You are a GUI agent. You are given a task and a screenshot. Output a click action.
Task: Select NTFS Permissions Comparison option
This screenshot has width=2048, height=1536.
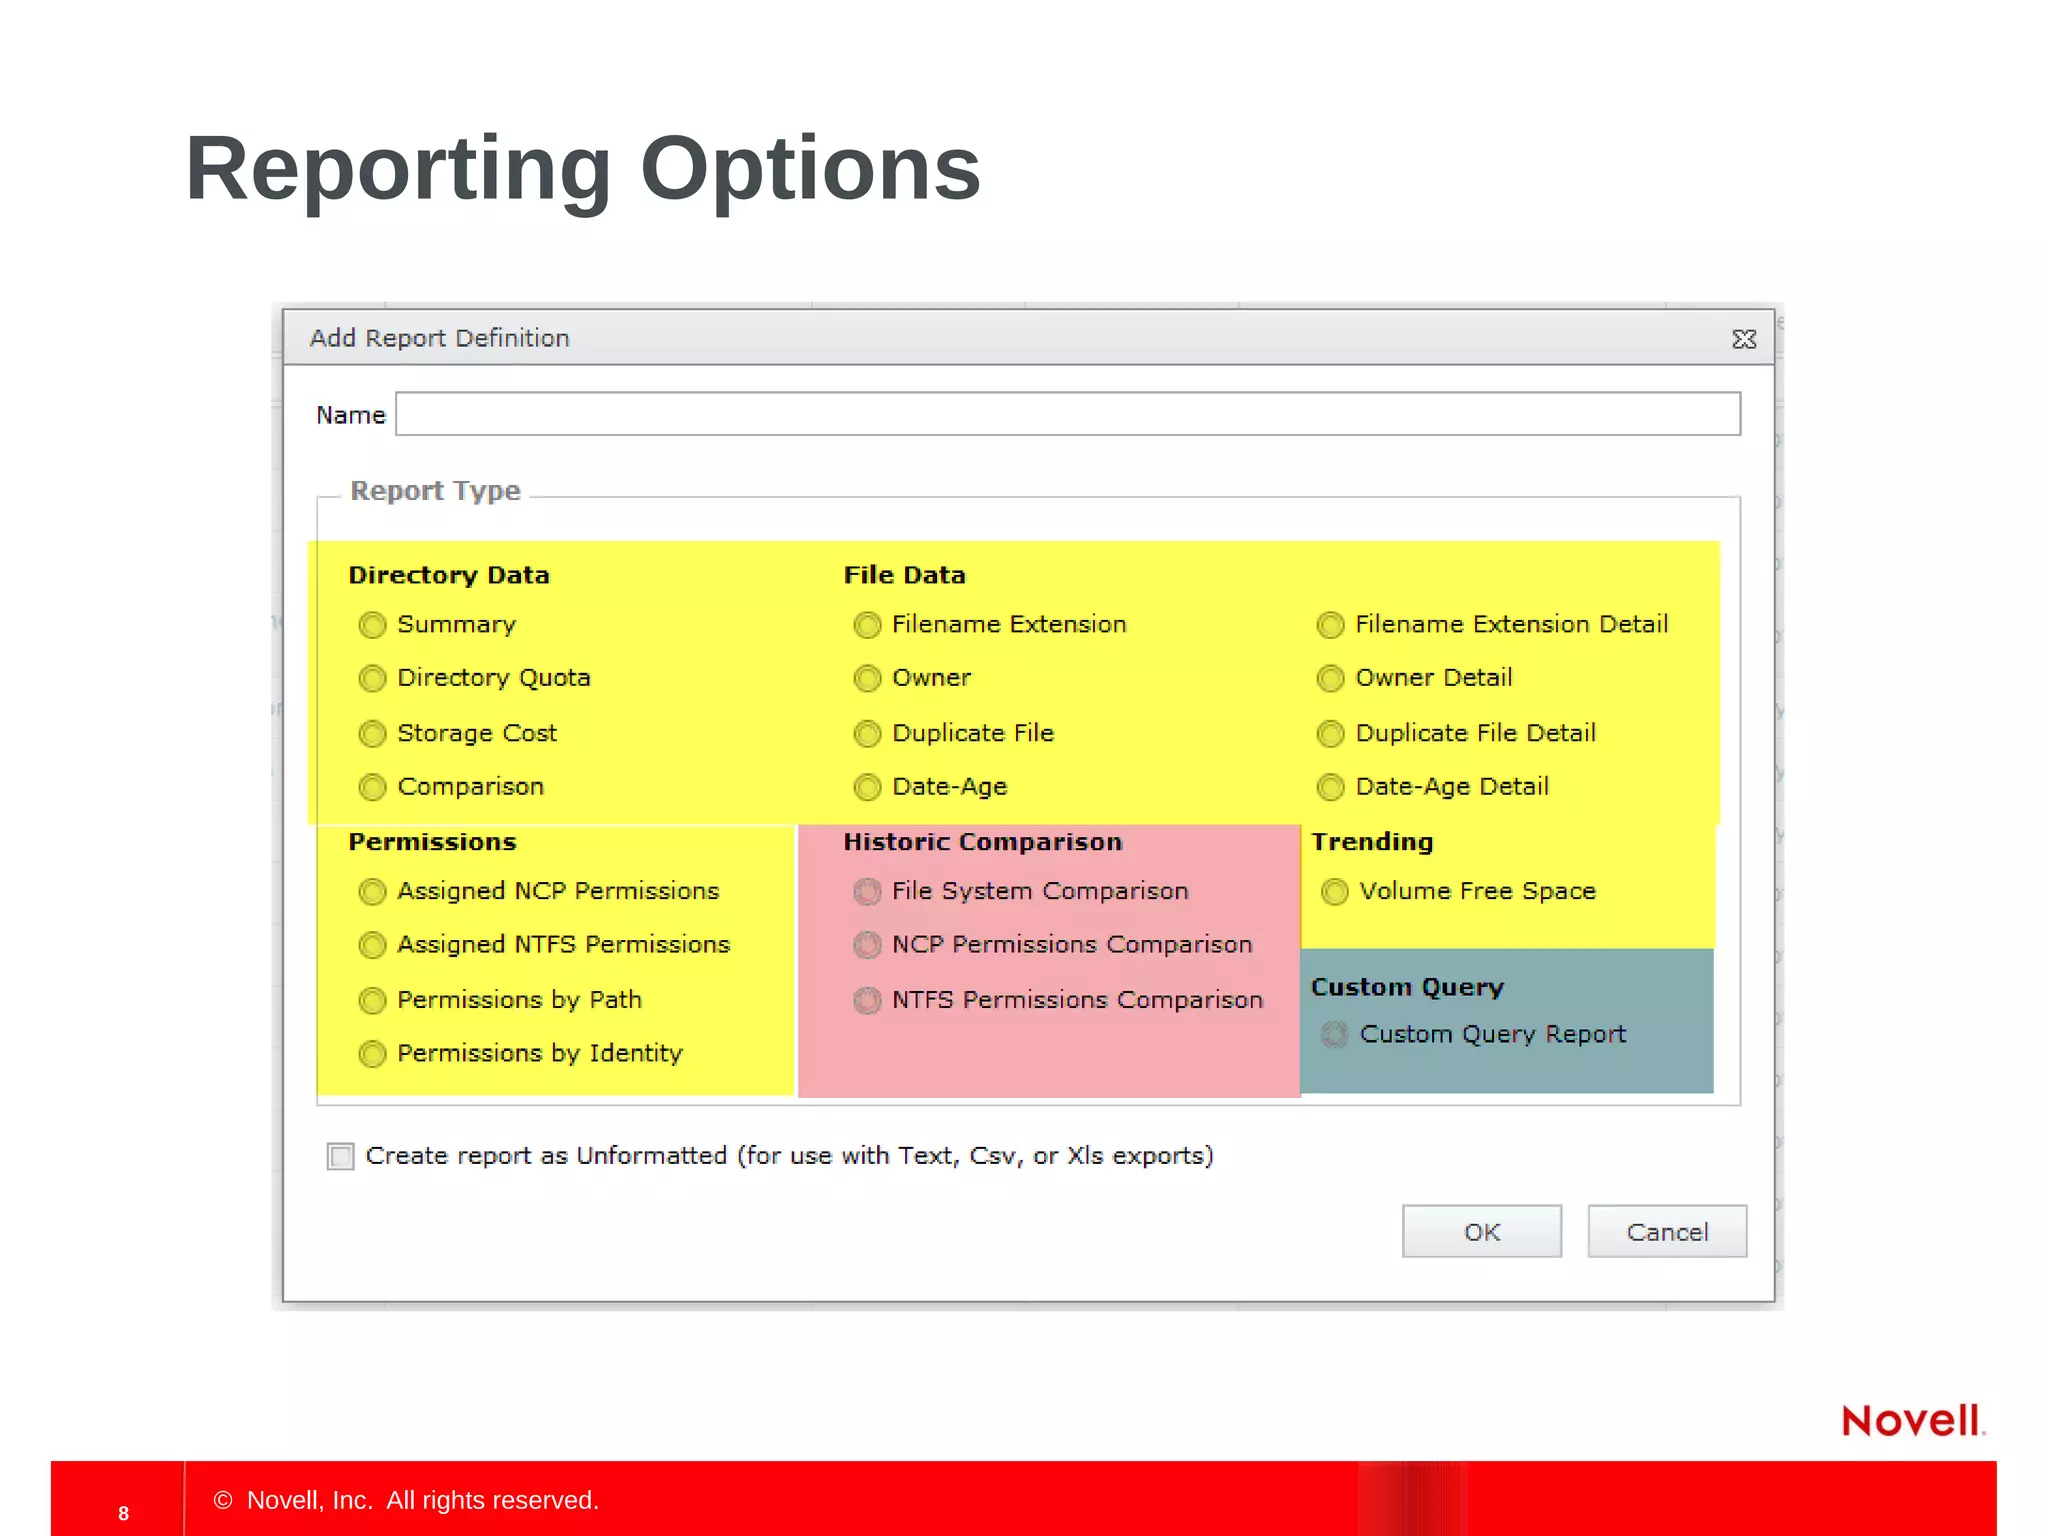coord(867,1000)
